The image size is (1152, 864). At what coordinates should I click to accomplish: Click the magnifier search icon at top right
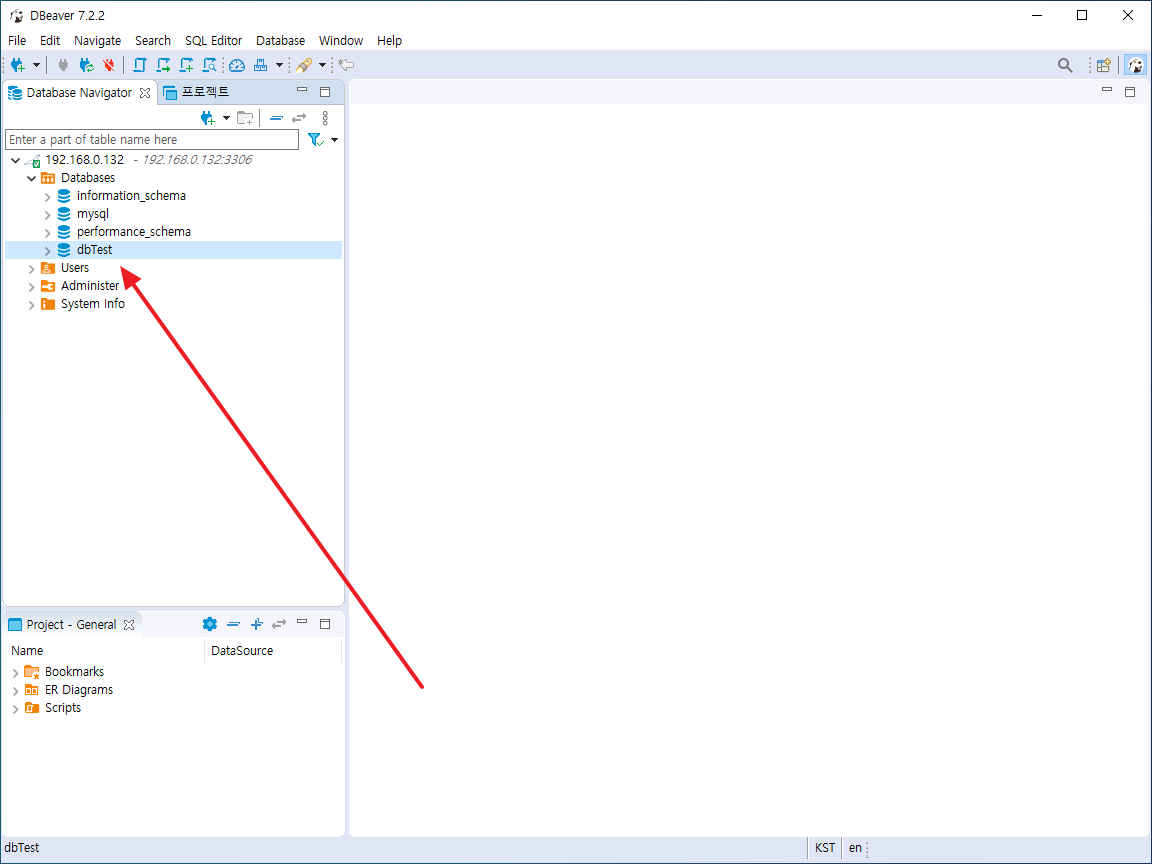[x=1065, y=65]
